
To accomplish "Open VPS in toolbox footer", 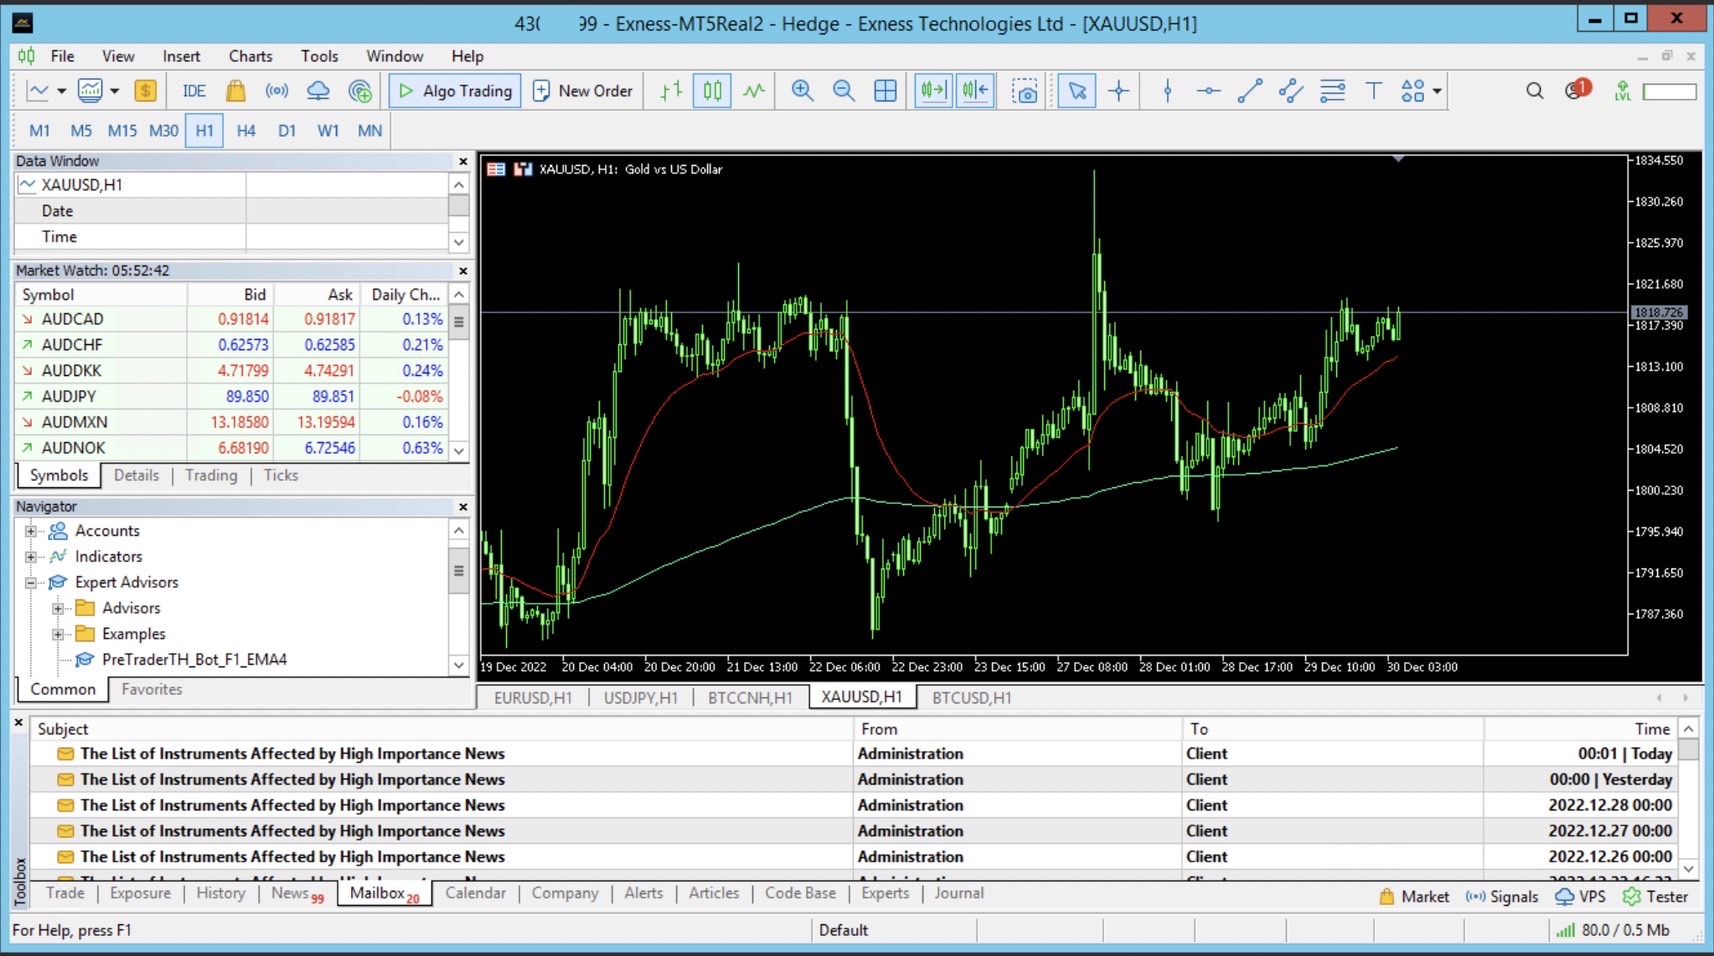I will pos(1580,897).
